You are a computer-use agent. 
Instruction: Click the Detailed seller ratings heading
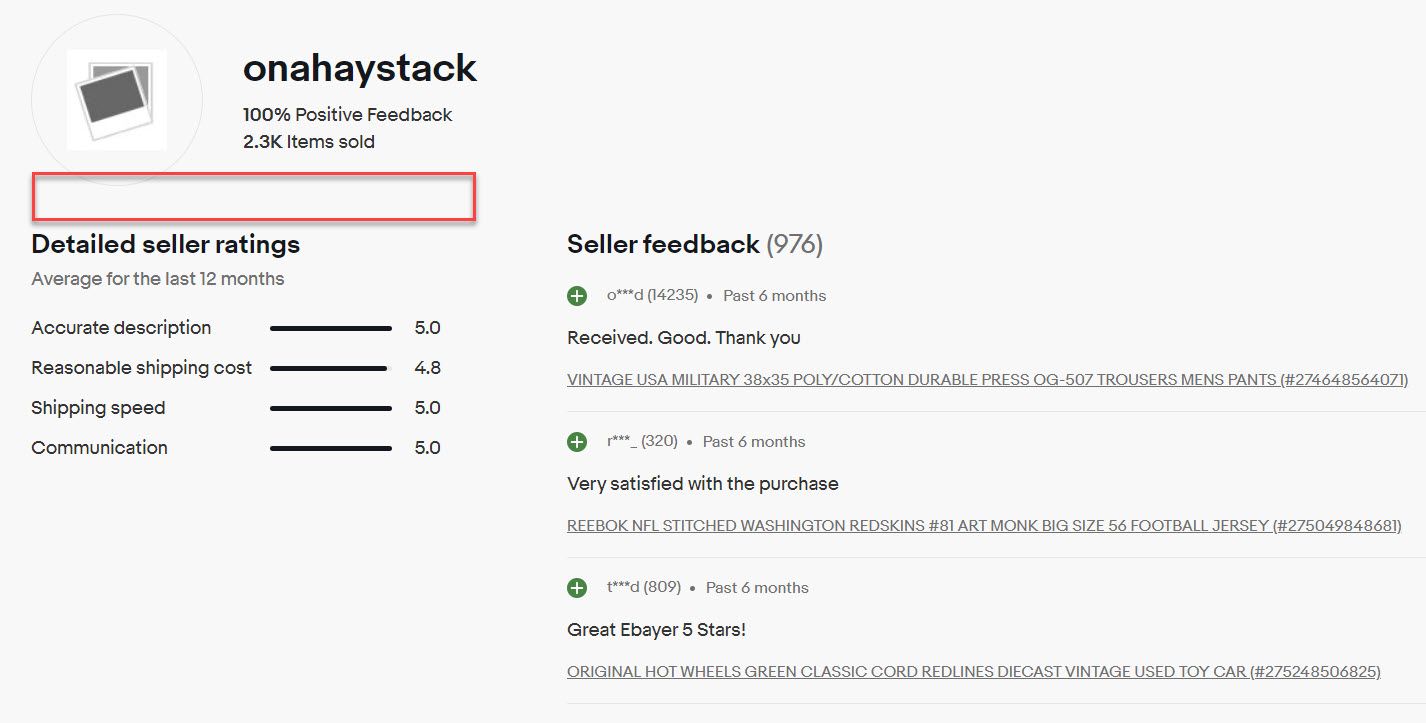coord(166,244)
